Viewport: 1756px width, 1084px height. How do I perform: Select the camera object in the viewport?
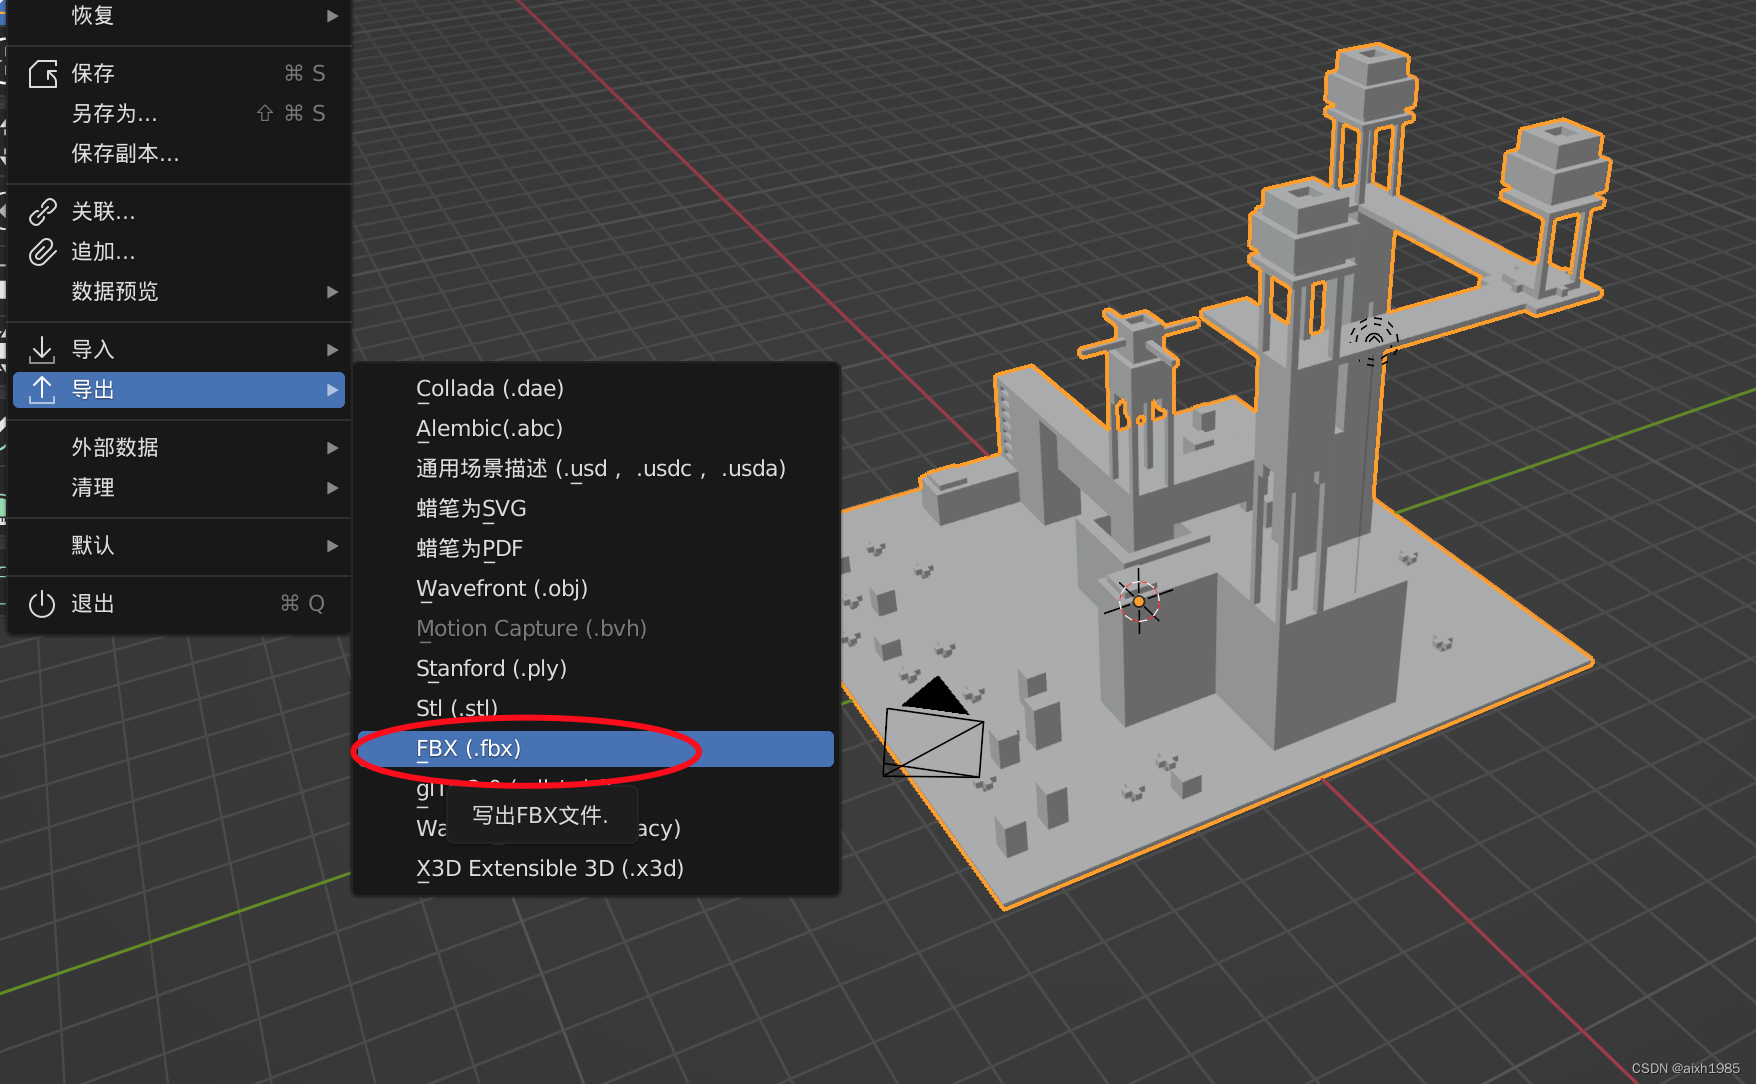932,740
